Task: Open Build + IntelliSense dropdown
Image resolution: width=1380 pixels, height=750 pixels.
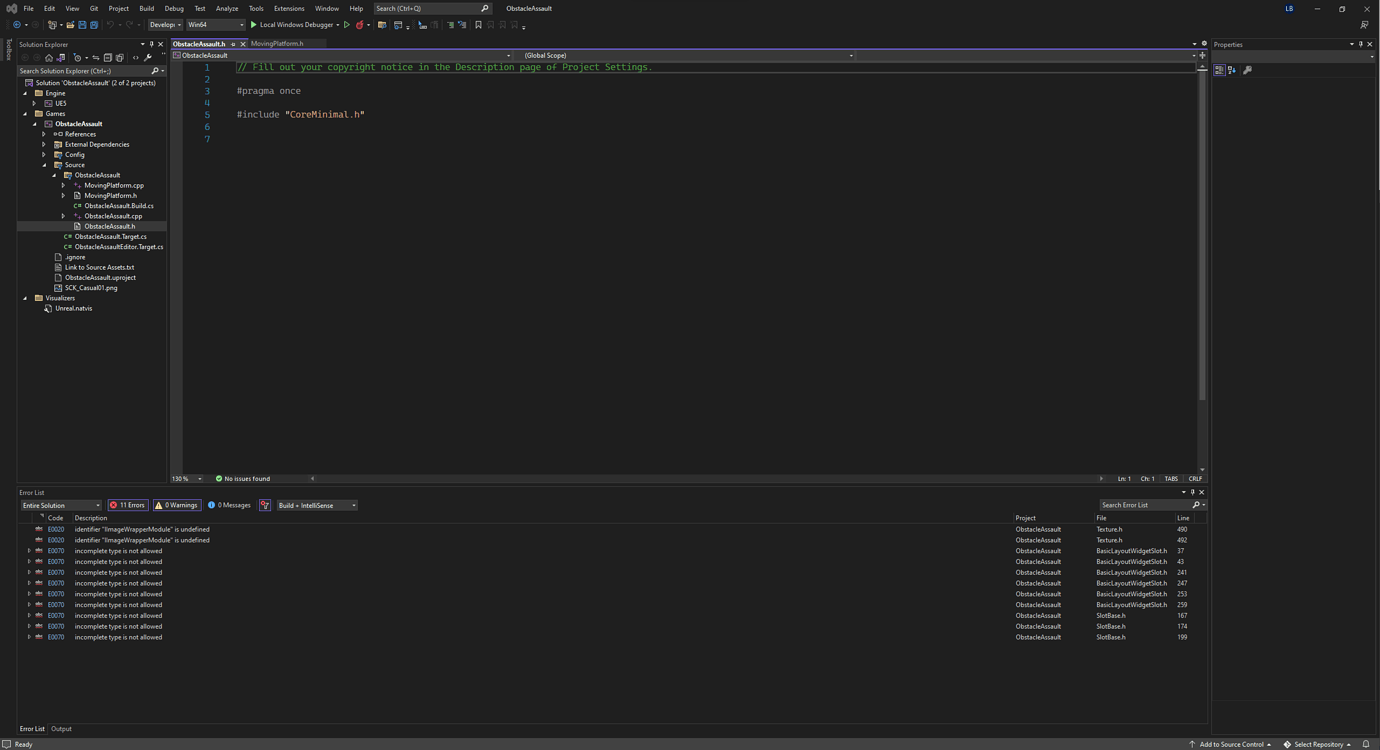Action: [x=317, y=505]
